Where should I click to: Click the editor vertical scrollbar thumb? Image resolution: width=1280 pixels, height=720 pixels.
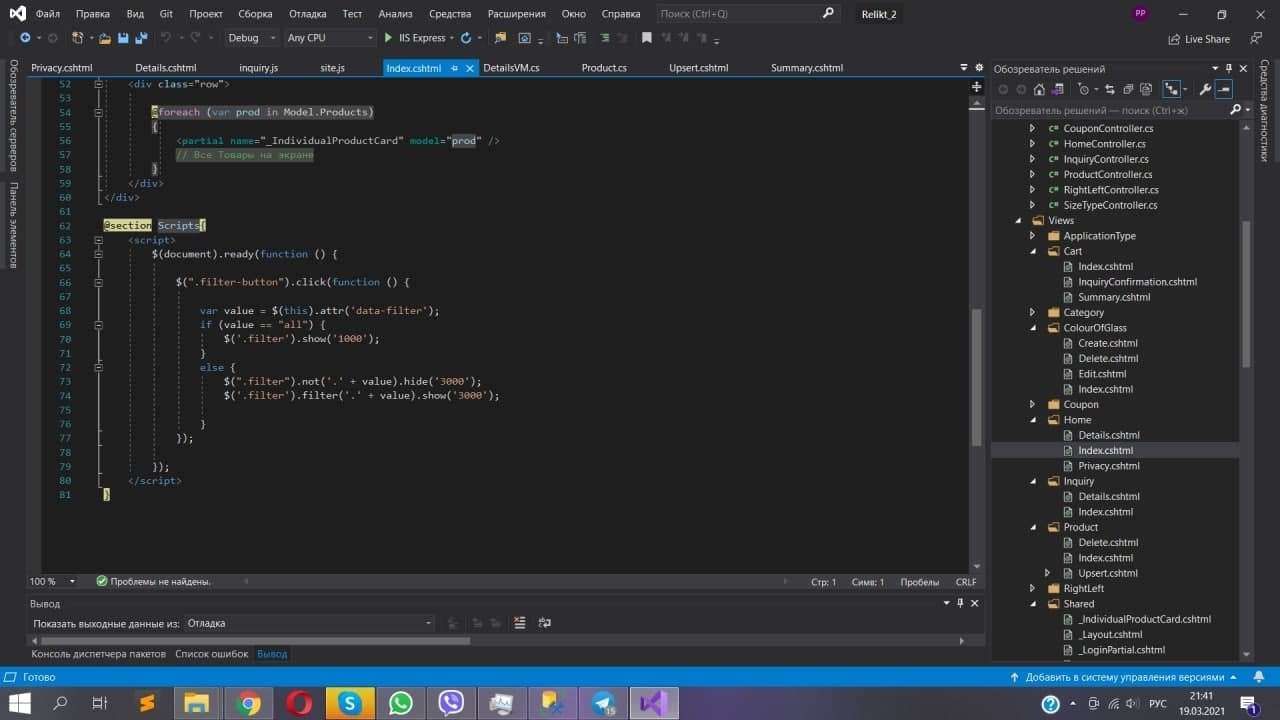click(977, 377)
